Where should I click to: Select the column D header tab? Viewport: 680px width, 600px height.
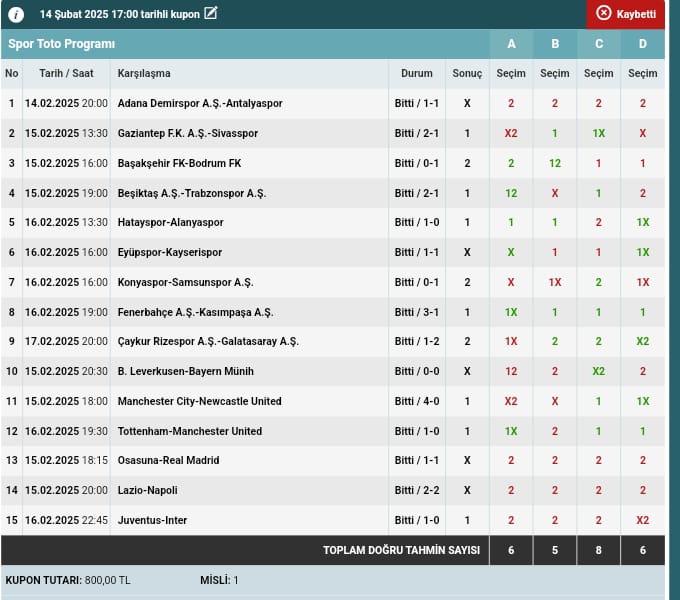[x=643, y=44]
